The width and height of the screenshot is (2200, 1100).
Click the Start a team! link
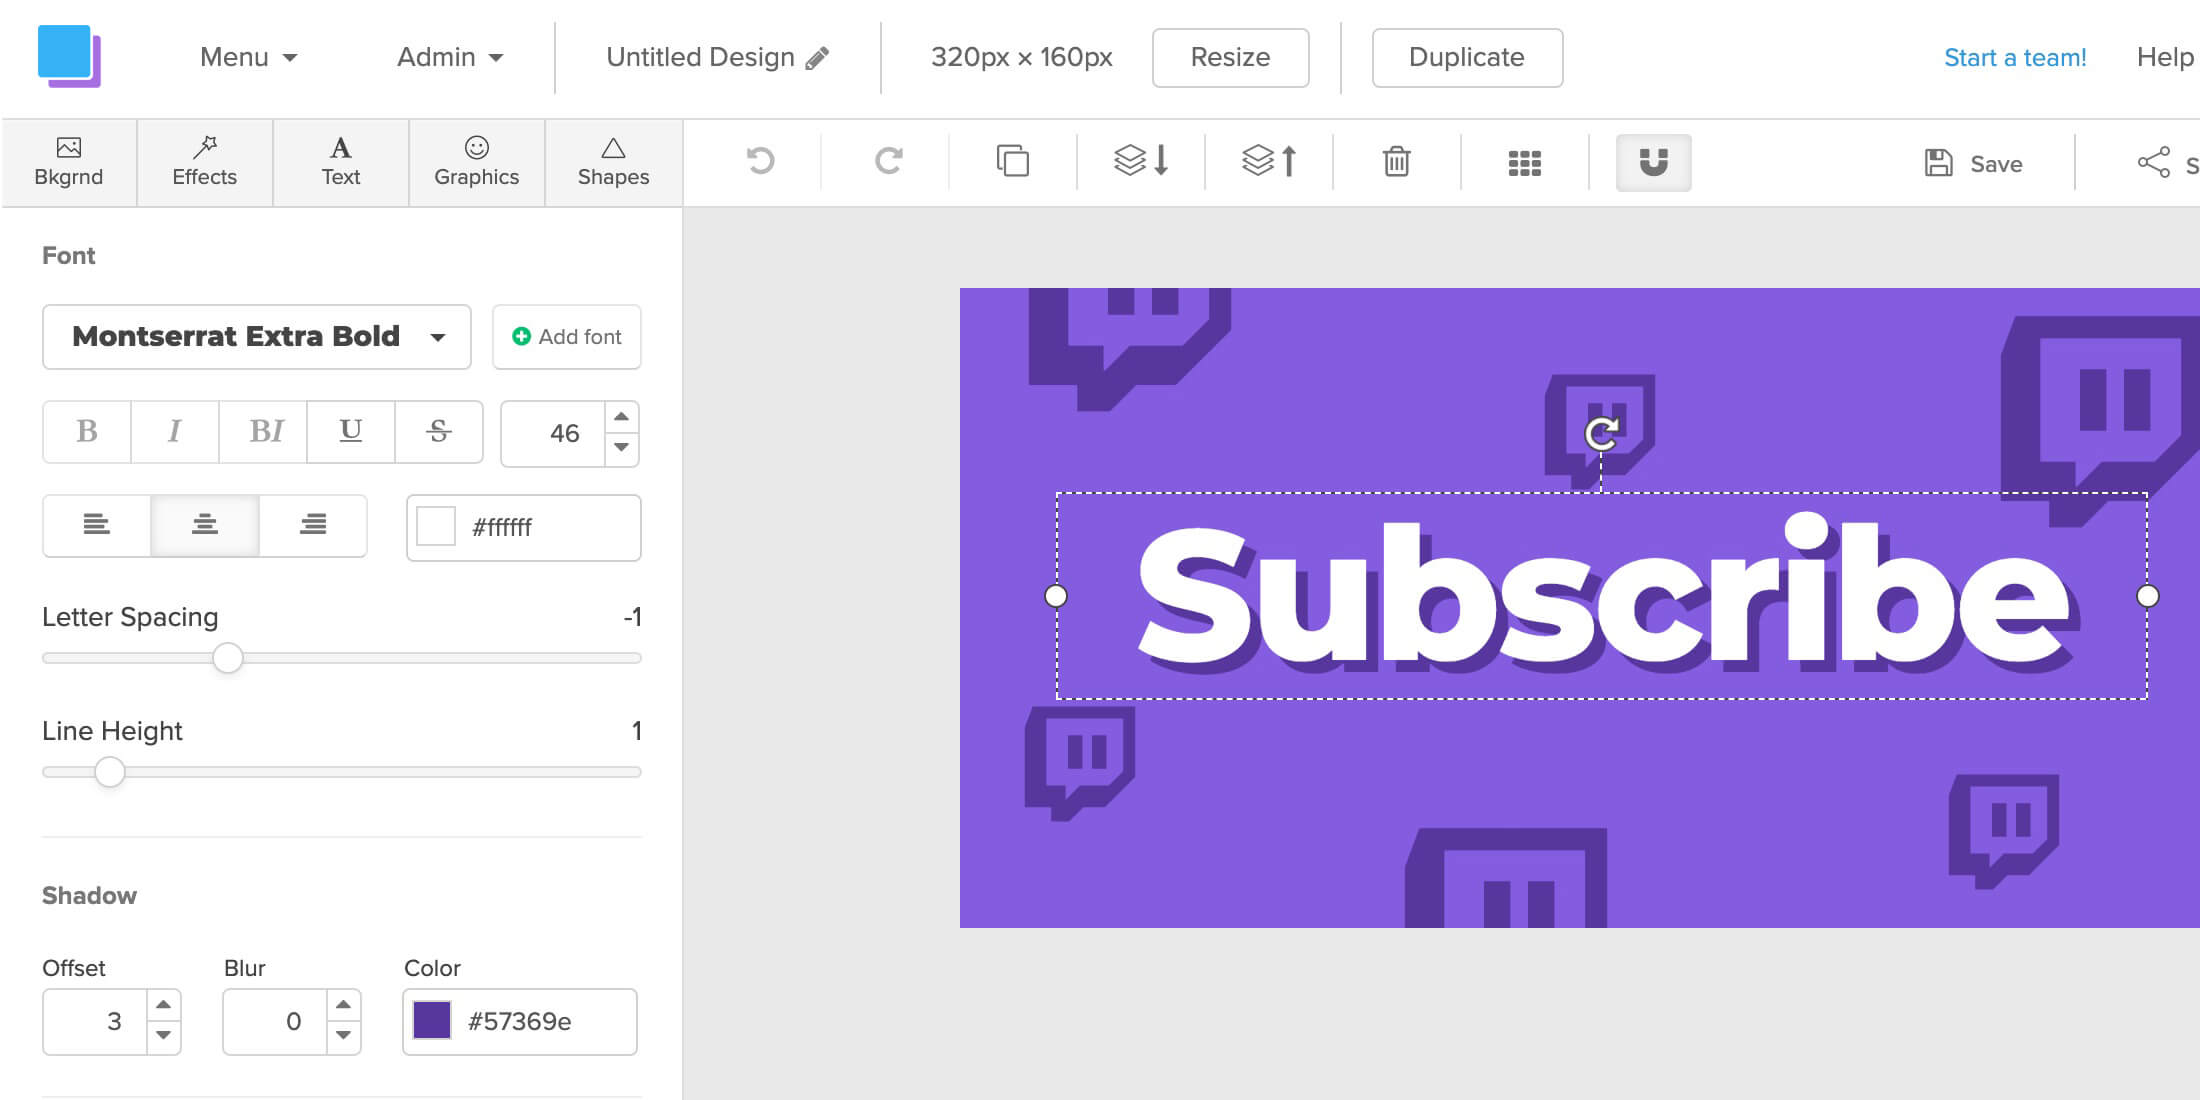coord(2015,58)
